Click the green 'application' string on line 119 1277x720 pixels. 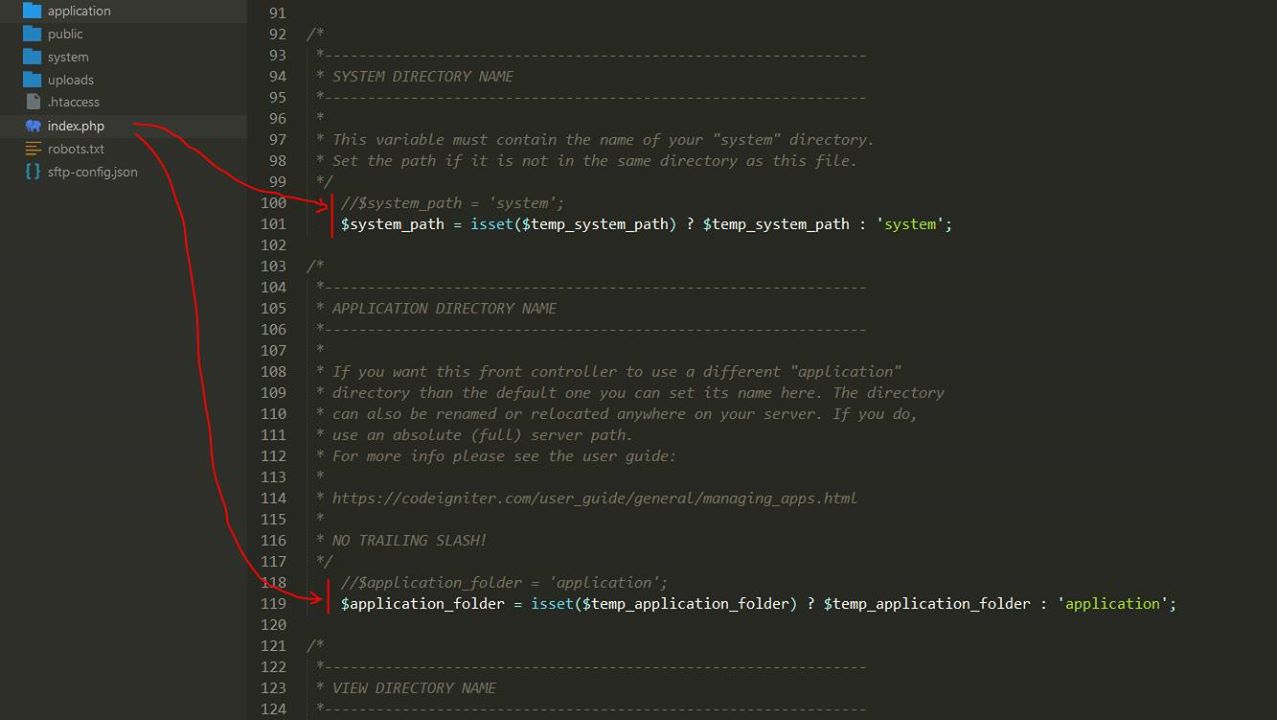pyautogui.click(x=1112, y=604)
